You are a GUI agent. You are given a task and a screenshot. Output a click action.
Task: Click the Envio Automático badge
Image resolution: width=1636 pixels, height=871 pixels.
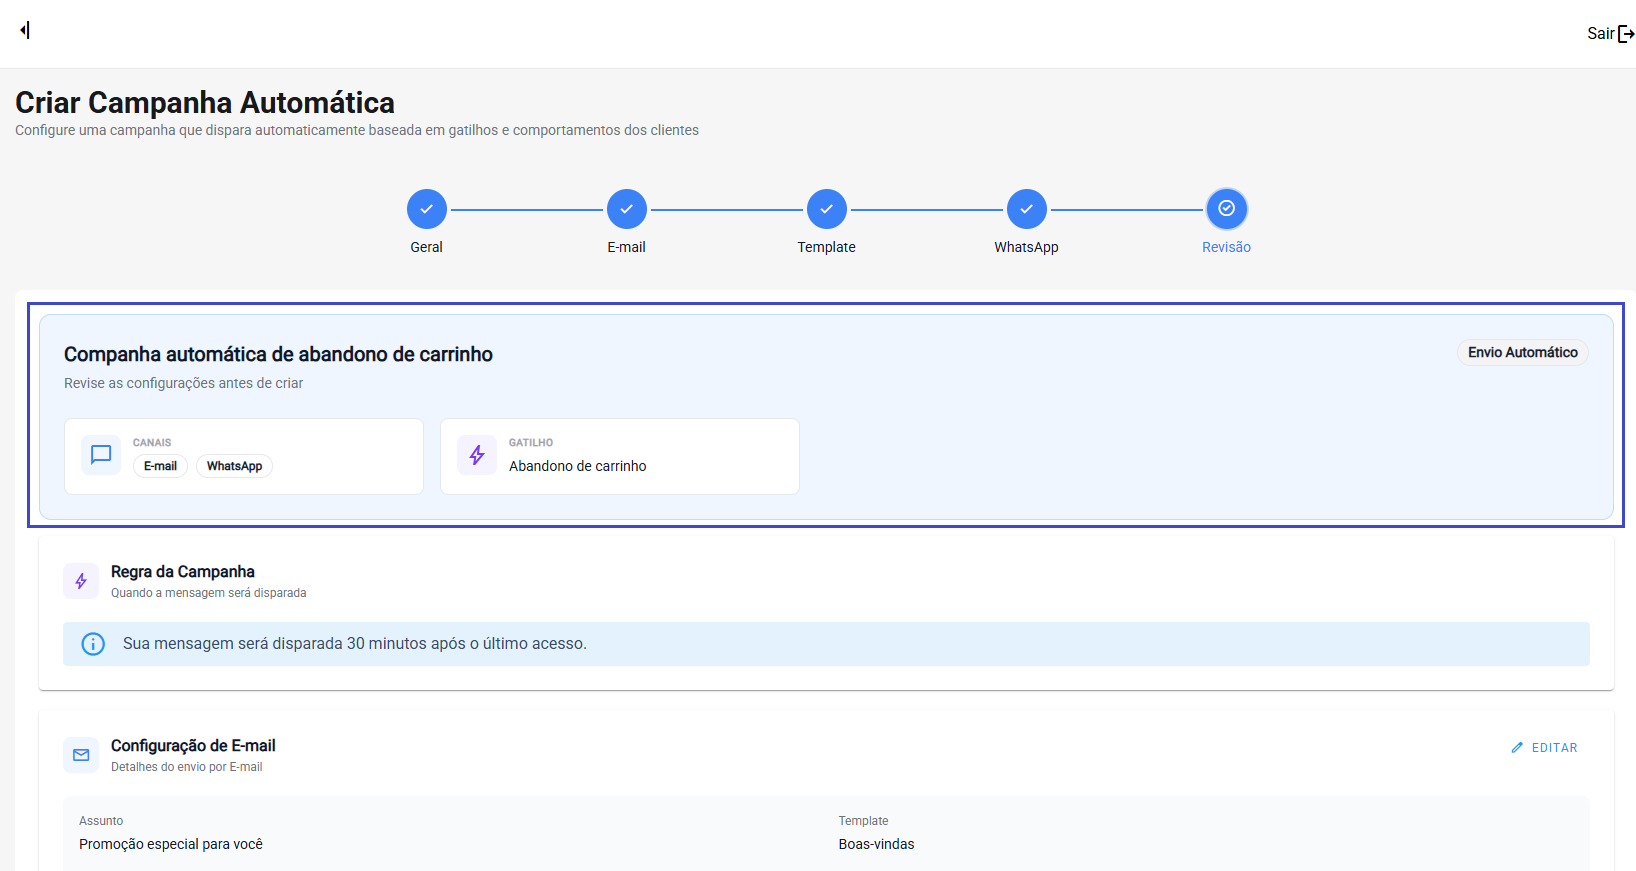pos(1522,352)
